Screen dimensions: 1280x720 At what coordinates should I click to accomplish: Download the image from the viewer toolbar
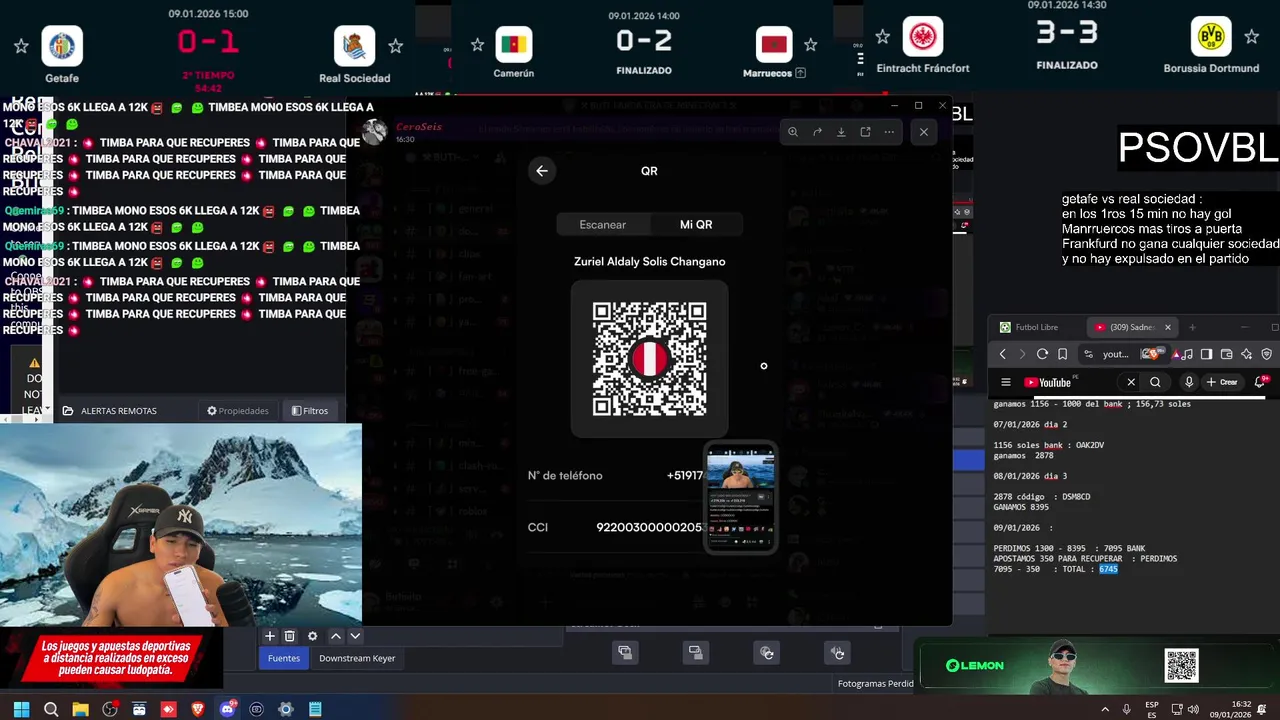tap(841, 132)
